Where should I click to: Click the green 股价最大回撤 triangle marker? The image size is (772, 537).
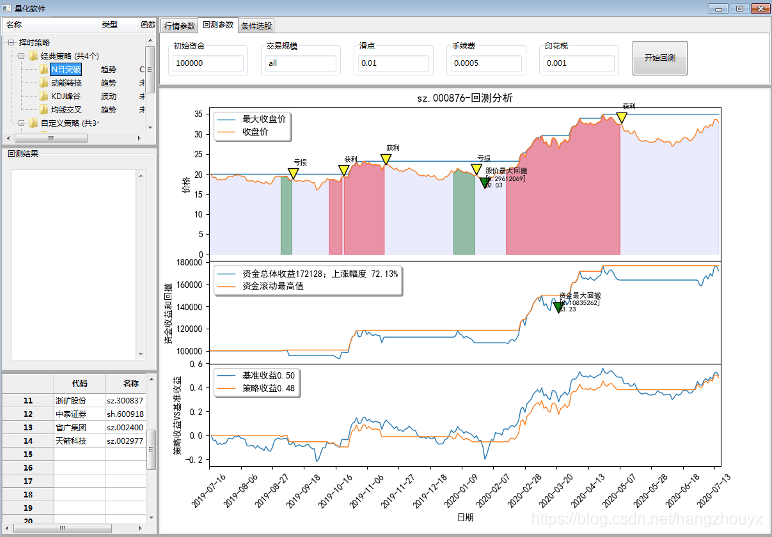pos(485,183)
